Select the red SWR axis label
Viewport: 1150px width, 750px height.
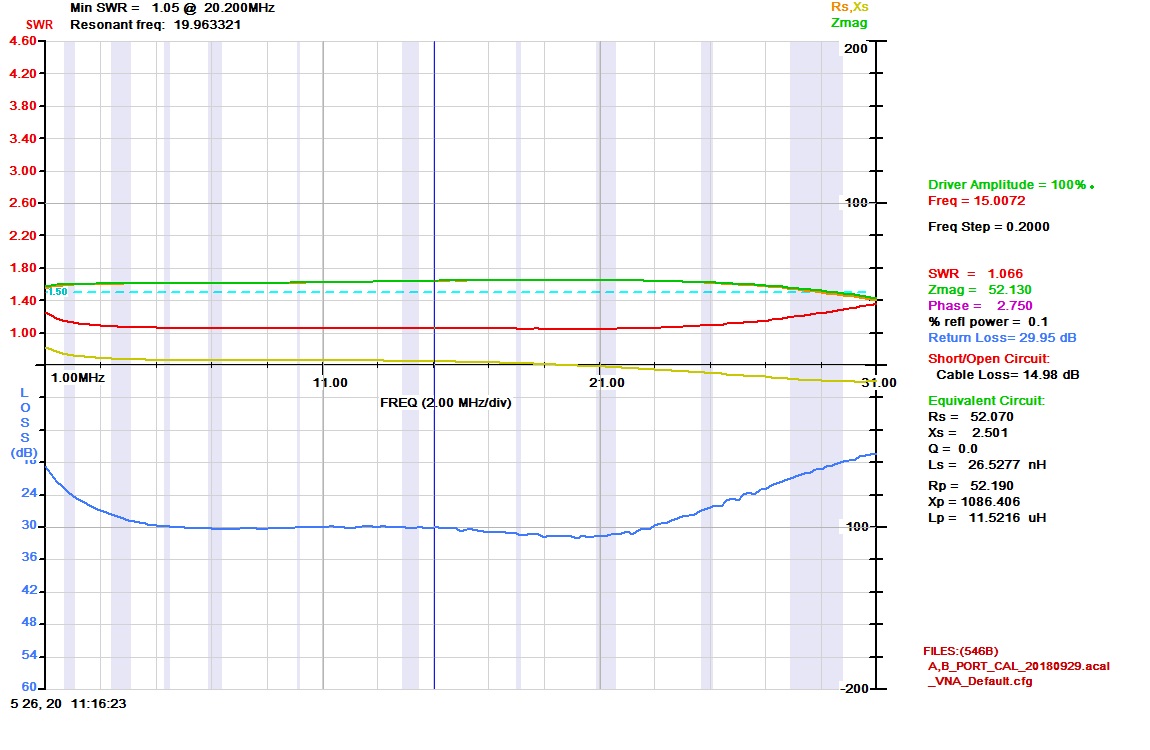pyautogui.click(x=39, y=24)
